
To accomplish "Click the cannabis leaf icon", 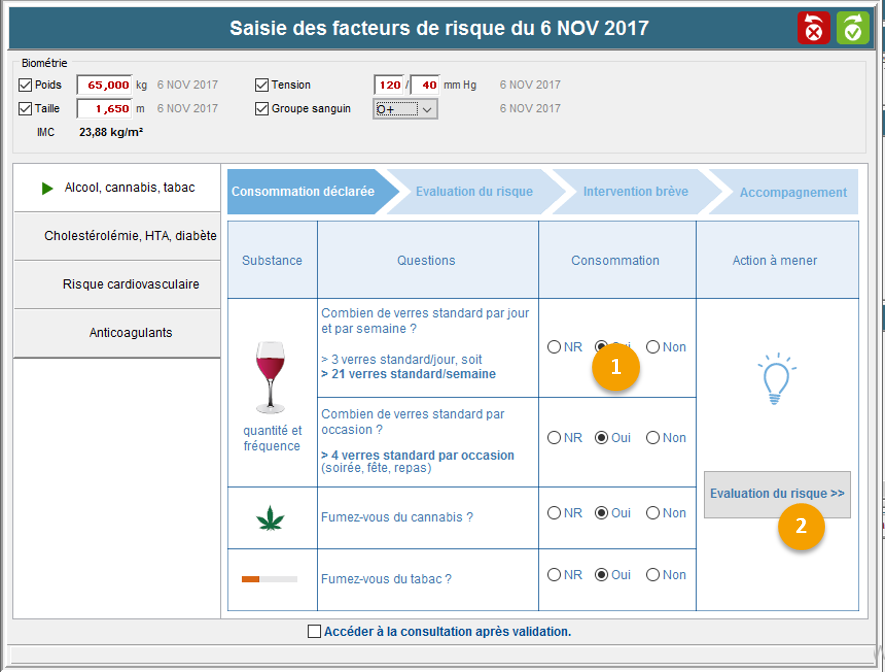I will (270, 518).
